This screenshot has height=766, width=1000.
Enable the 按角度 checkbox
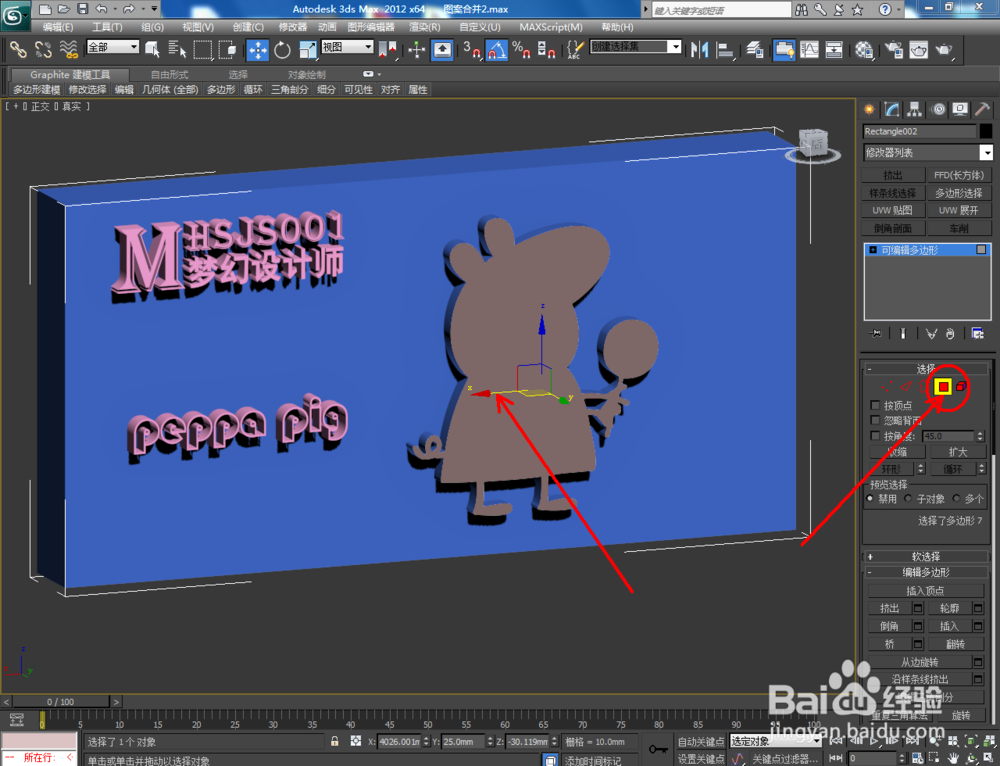coord(875,436)
